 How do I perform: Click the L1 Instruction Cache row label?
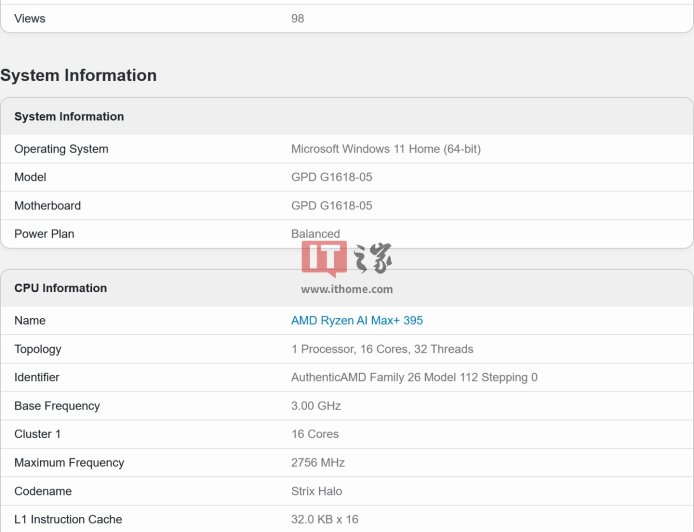click(68, 520)
